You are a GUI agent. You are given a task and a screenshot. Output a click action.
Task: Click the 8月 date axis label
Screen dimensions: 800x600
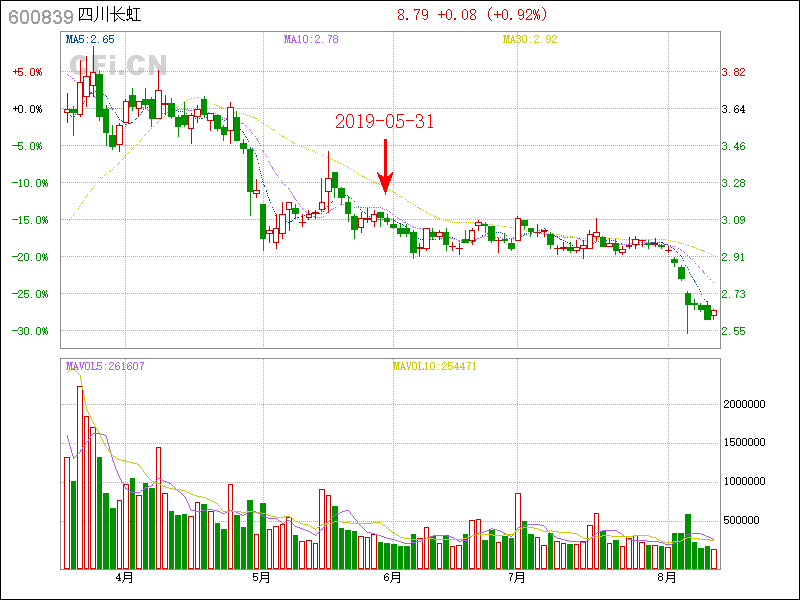click(667, 578)
